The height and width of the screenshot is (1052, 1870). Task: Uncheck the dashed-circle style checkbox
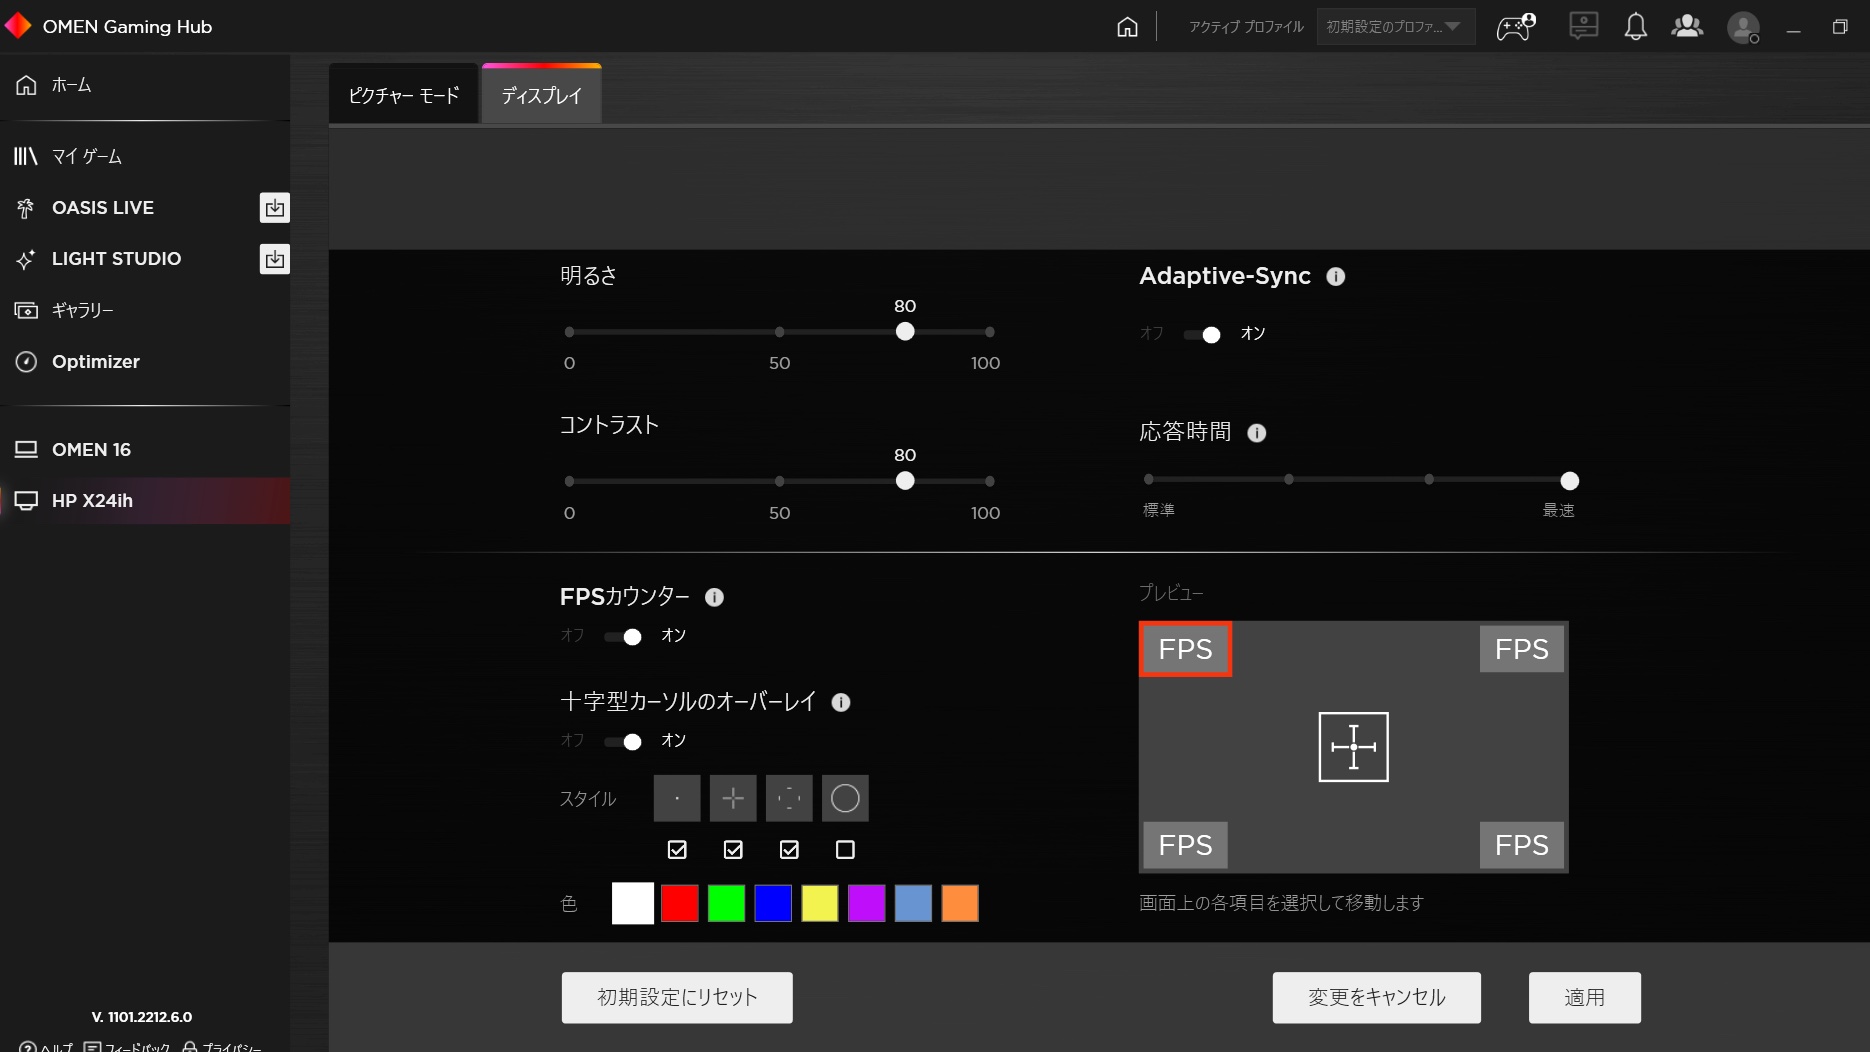(x=789, y=849)
